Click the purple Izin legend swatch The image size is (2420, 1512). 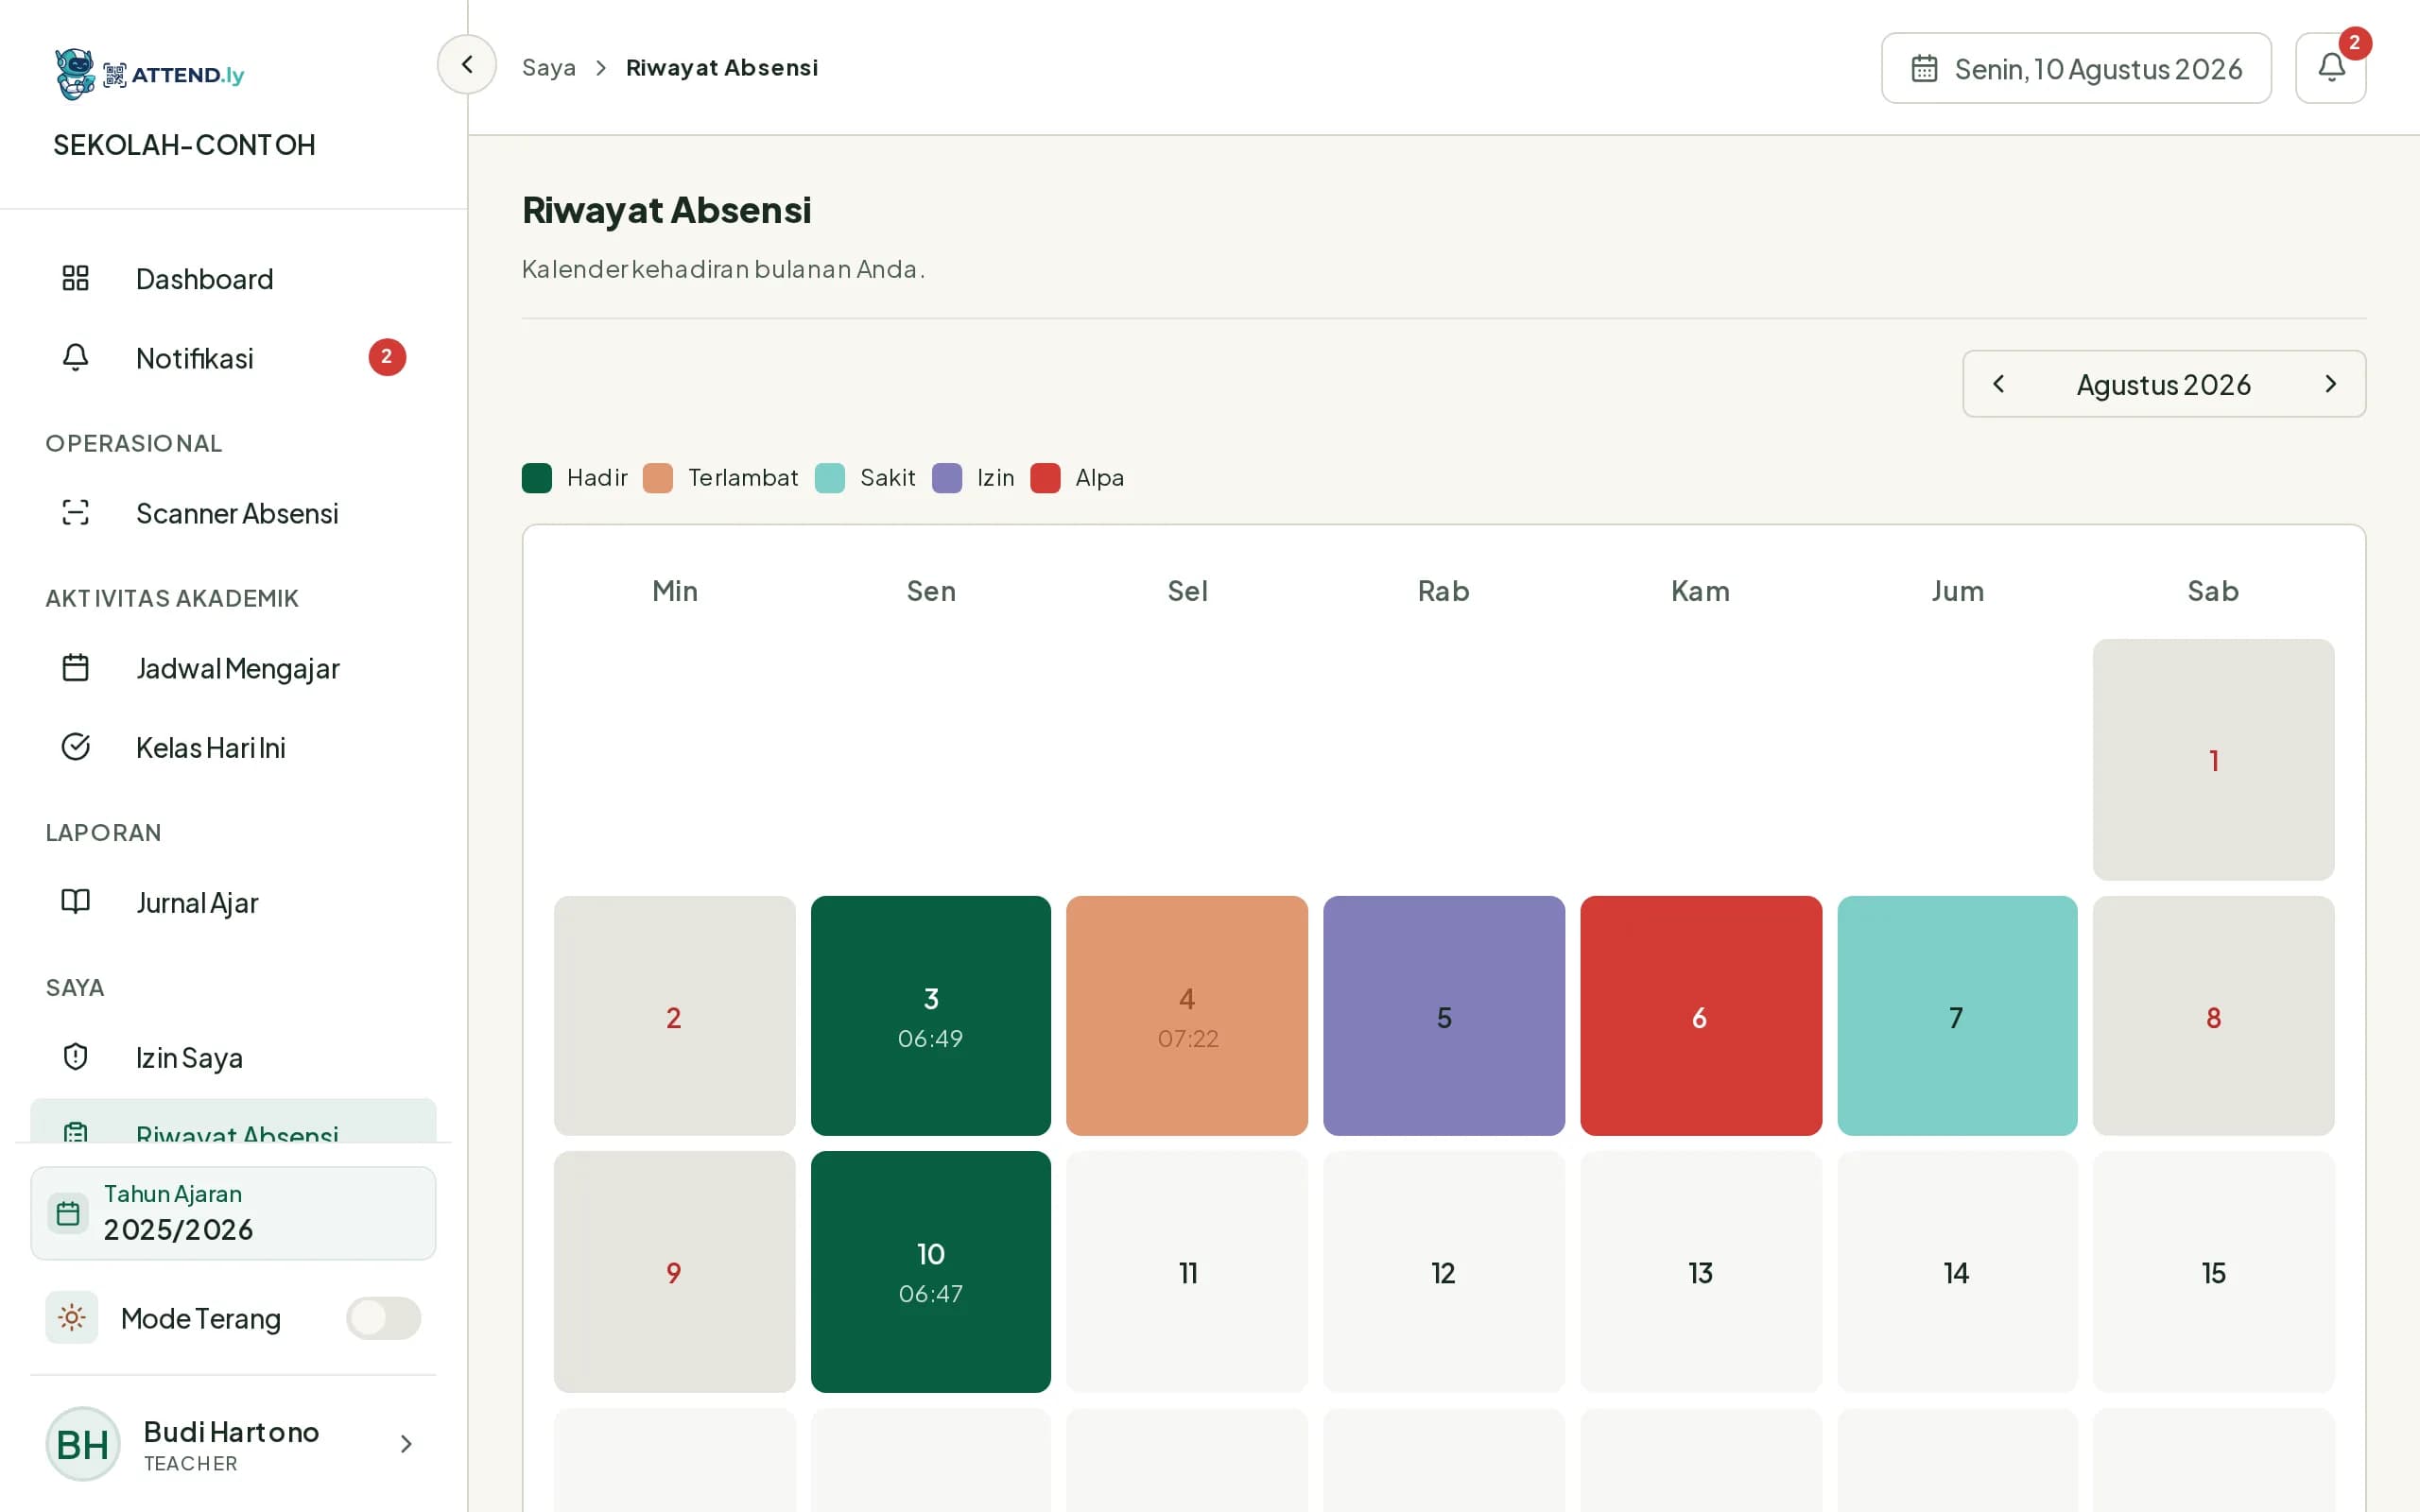click(947, 478)
